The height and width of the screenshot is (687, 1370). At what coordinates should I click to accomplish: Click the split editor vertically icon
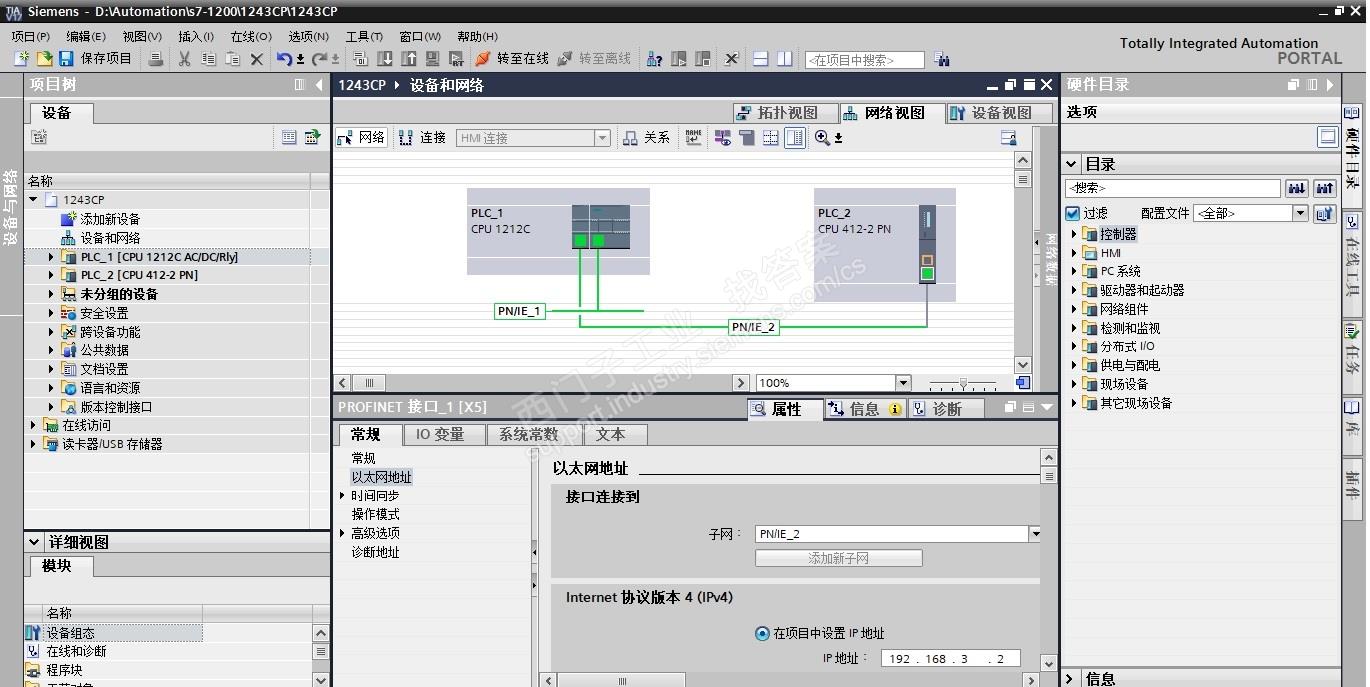tap(785, 59)
